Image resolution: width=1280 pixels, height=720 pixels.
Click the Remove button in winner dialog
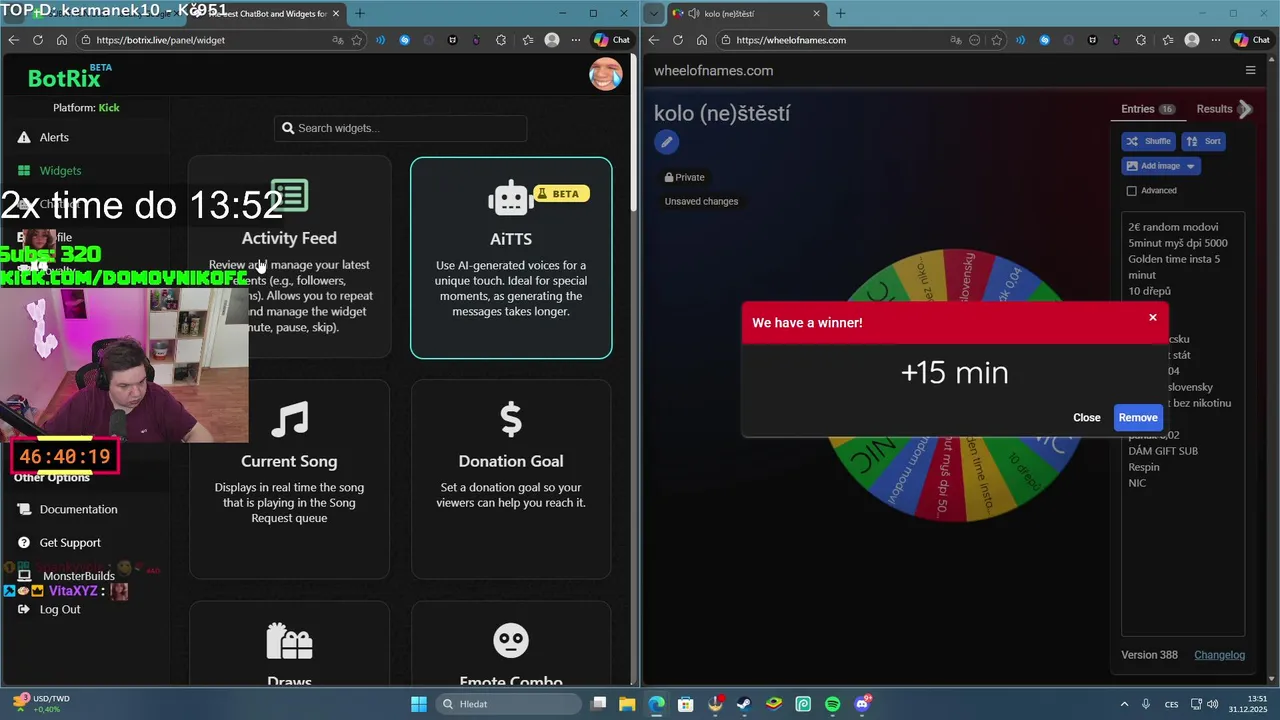tap(1138, 418)
